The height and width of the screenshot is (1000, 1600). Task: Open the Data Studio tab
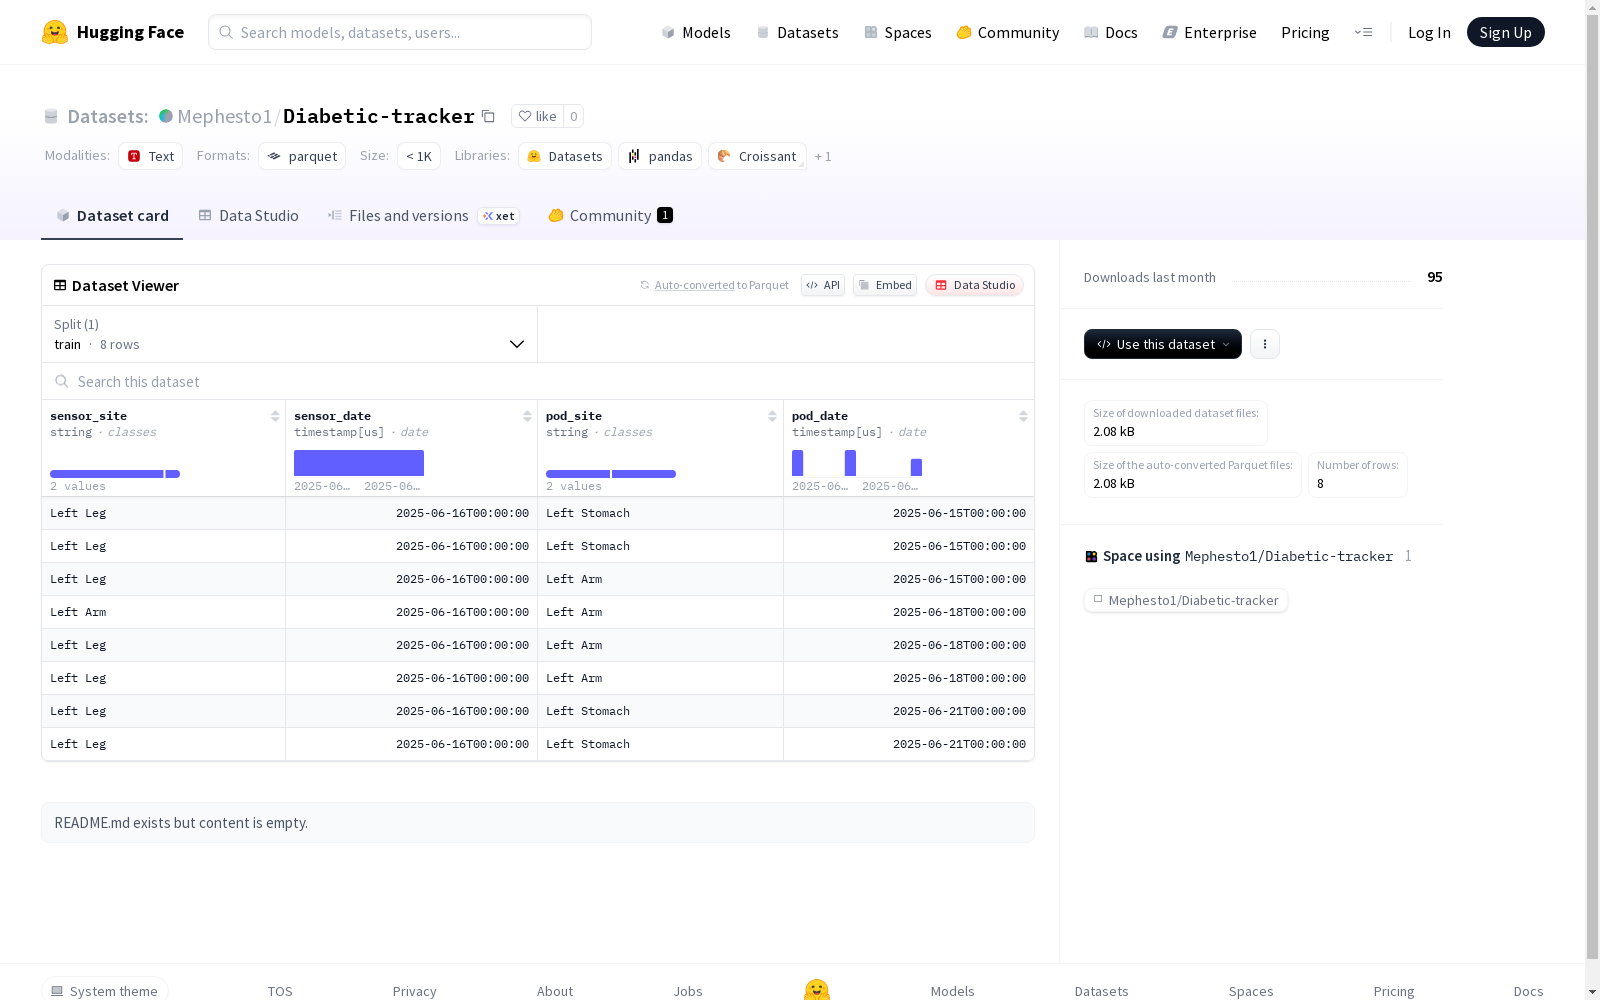click(x=249, y=216)
